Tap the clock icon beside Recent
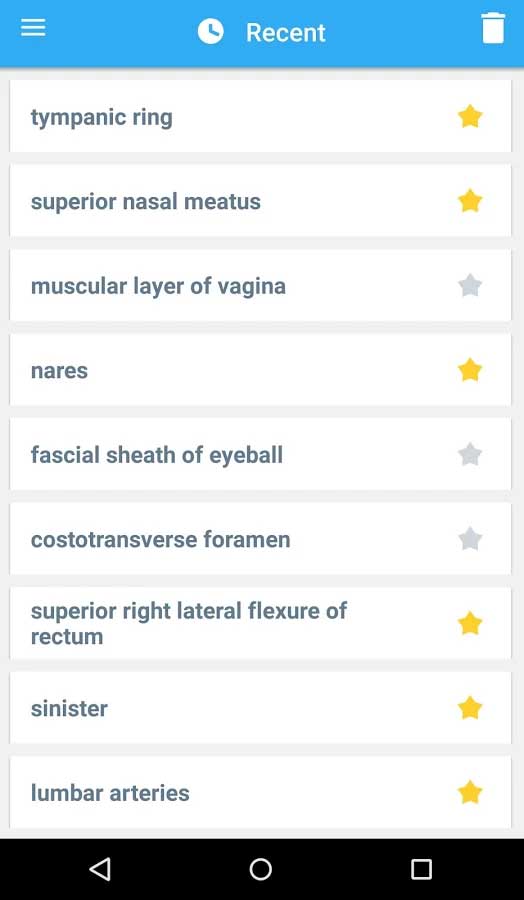The width and height of the screenshot is (524, 900). point(211,32)
